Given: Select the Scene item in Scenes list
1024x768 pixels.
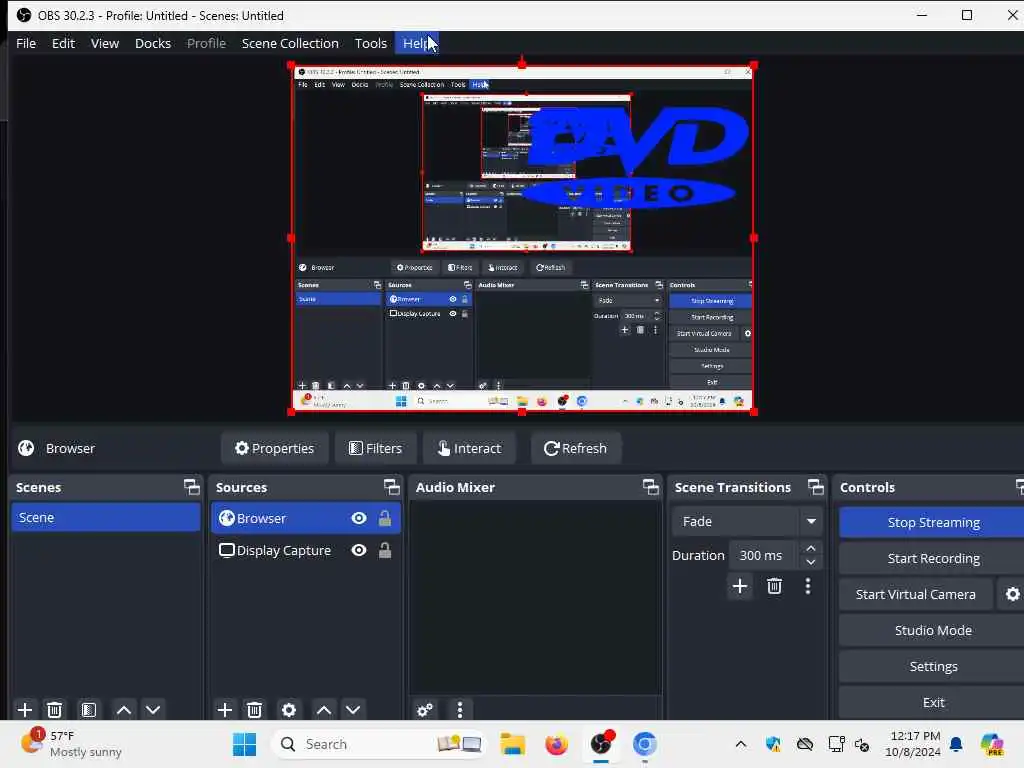Looking at the screenshot, I should point(106,517).
